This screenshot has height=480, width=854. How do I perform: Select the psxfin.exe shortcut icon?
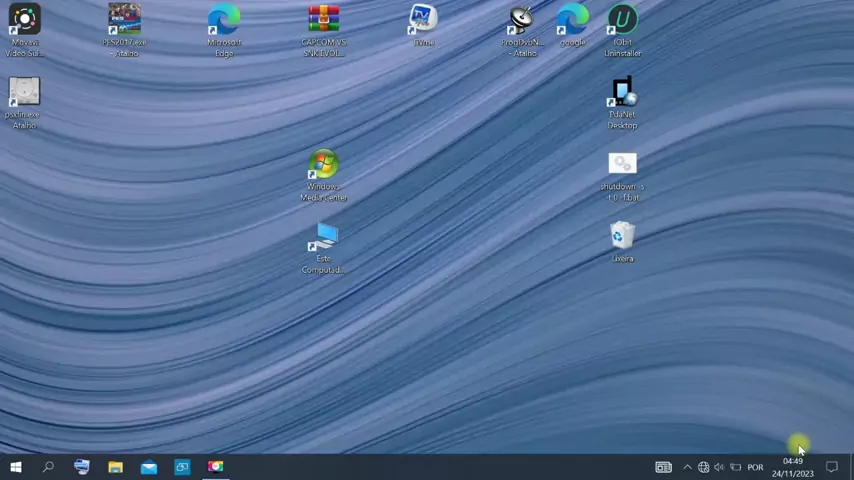tap(24, 93)
